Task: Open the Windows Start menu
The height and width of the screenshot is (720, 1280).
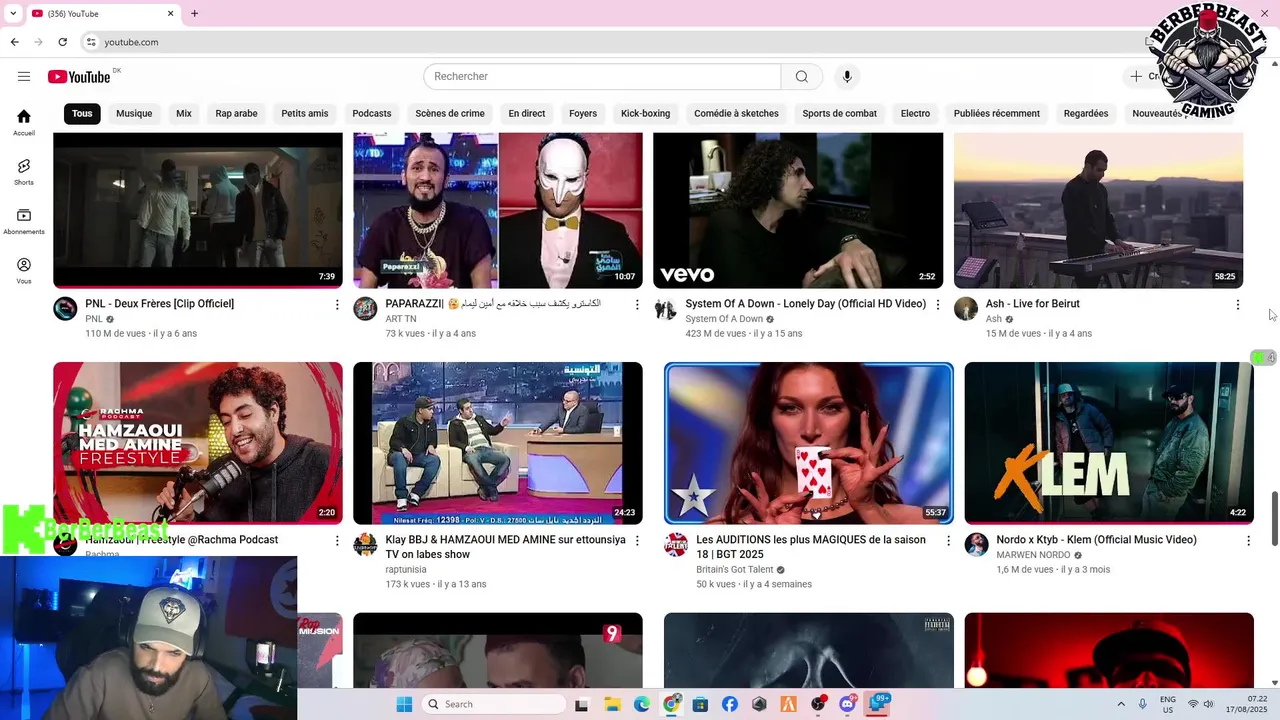Action: (404, 704)
